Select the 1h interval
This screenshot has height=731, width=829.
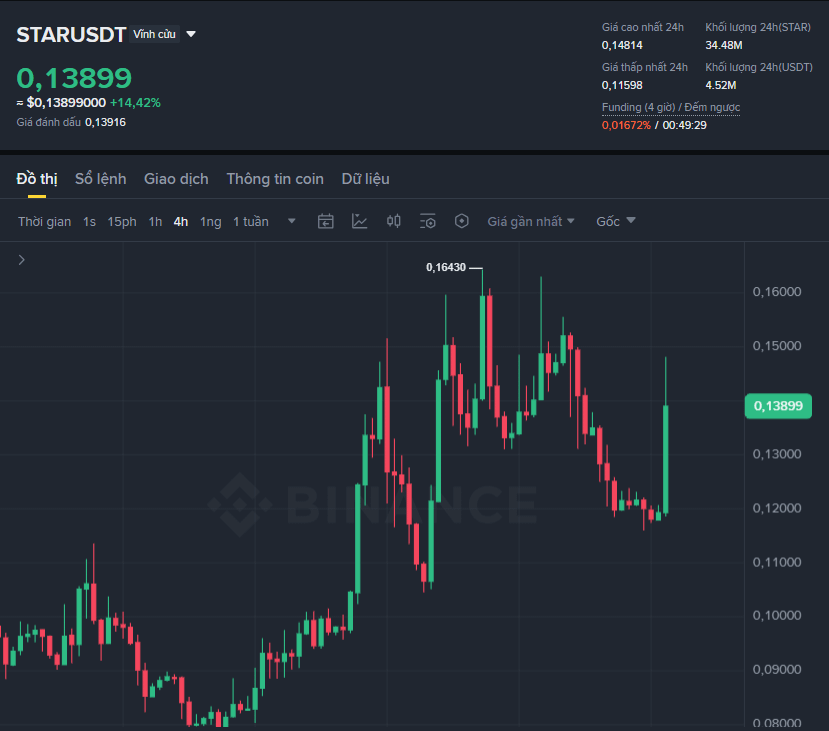coord(155,221)
